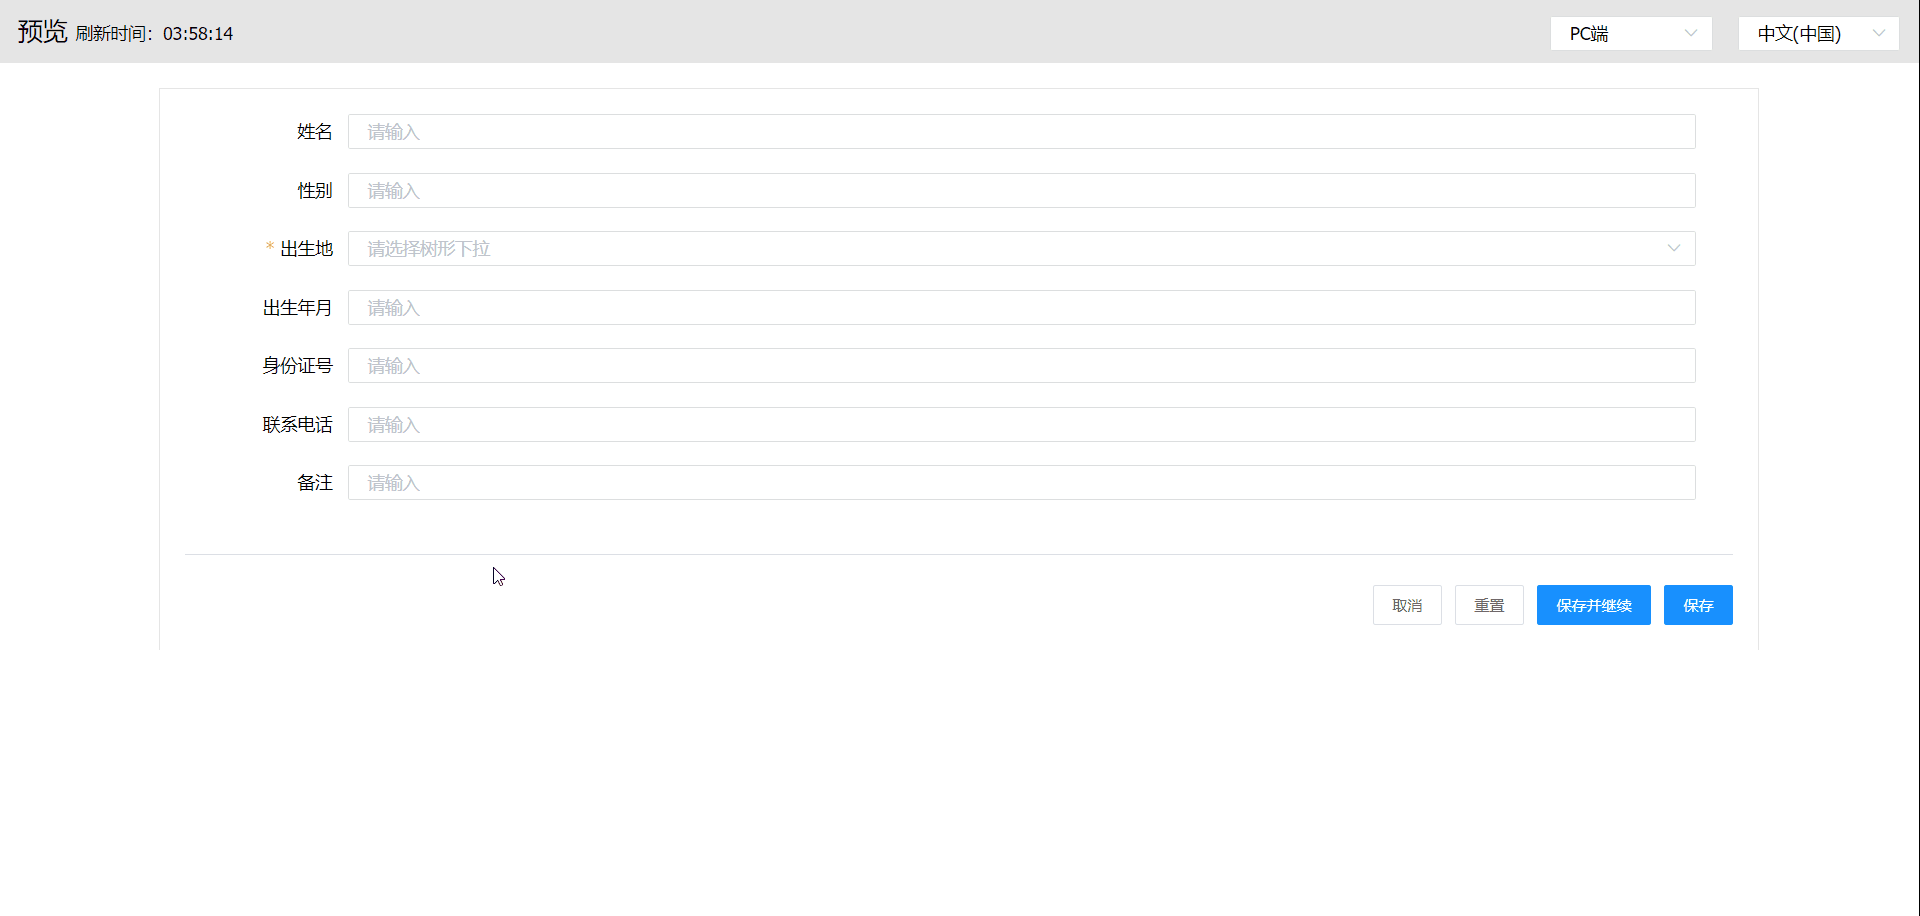Open the PC端 device type dropdown

(1630, 34)
